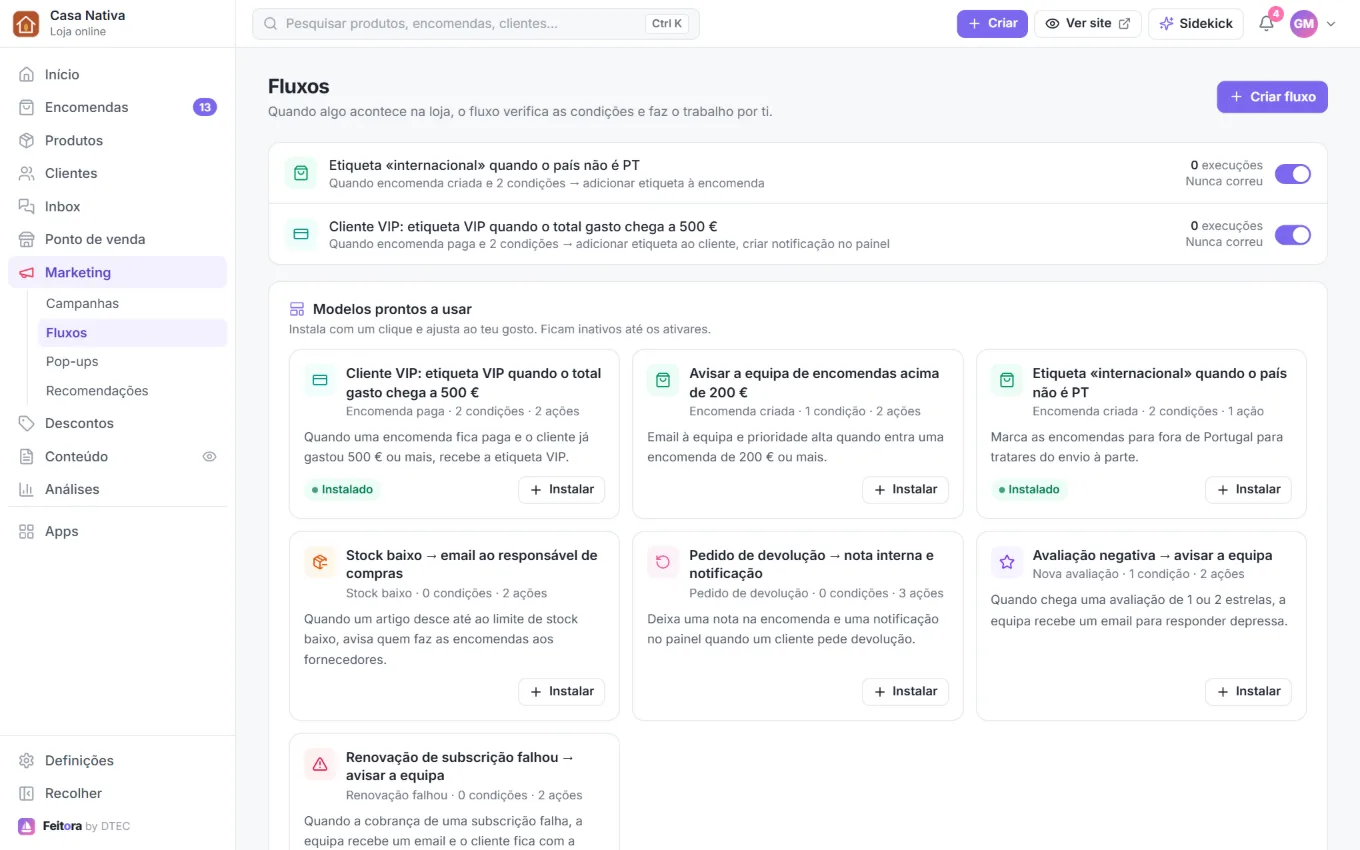Focus the search products field

coord(476,24)
